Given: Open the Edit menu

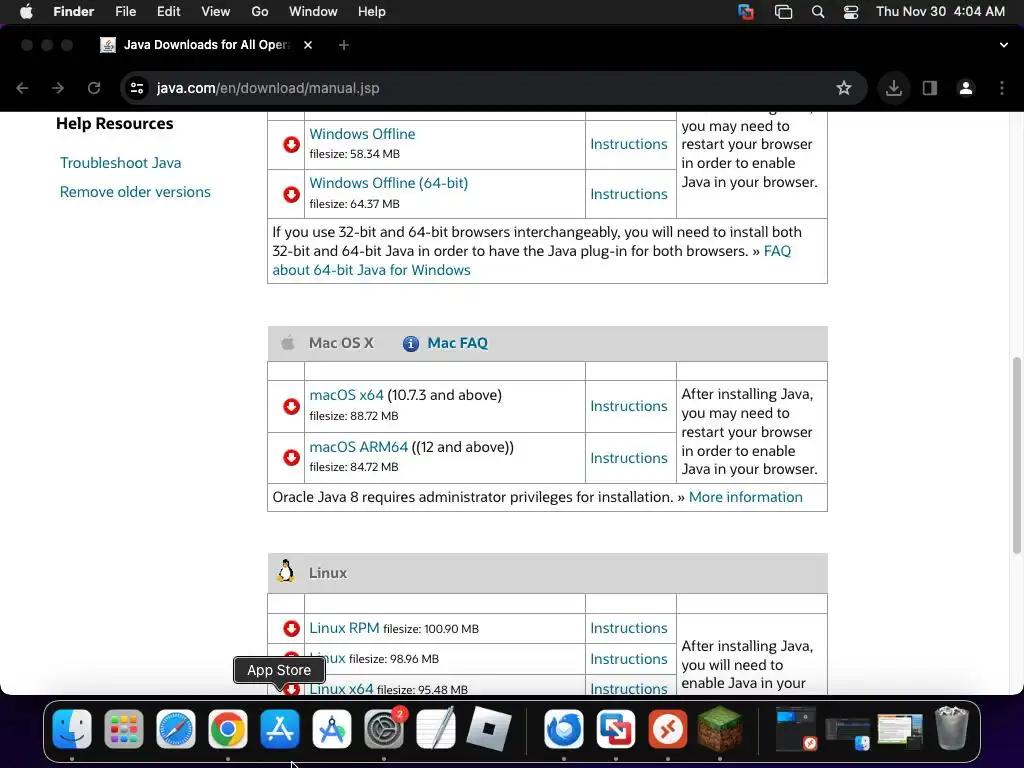Looking at the screenshot, I should tap(168, 12).
